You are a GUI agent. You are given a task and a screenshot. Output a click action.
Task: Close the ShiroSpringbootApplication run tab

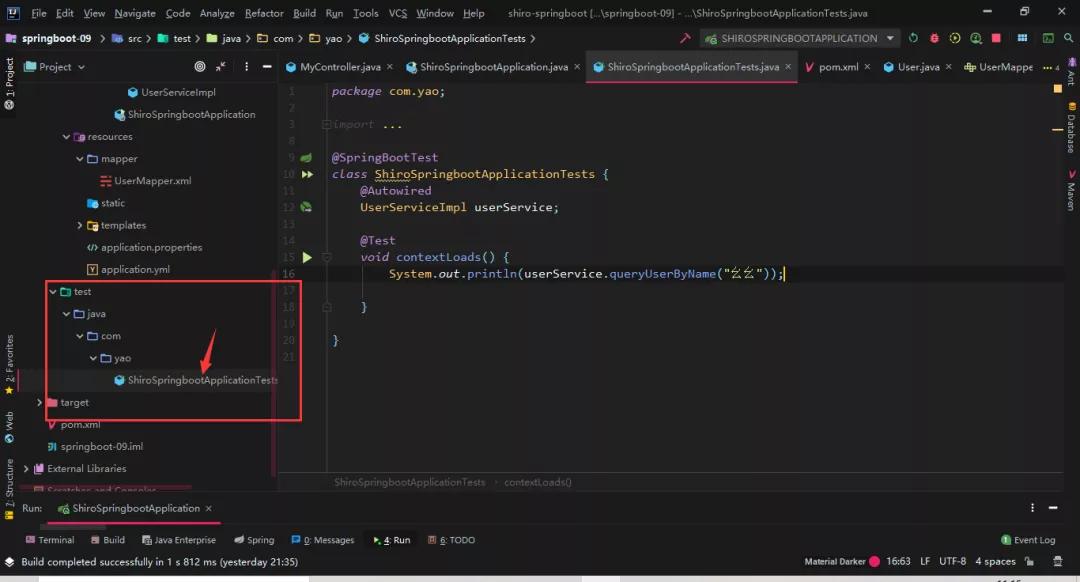209,508
